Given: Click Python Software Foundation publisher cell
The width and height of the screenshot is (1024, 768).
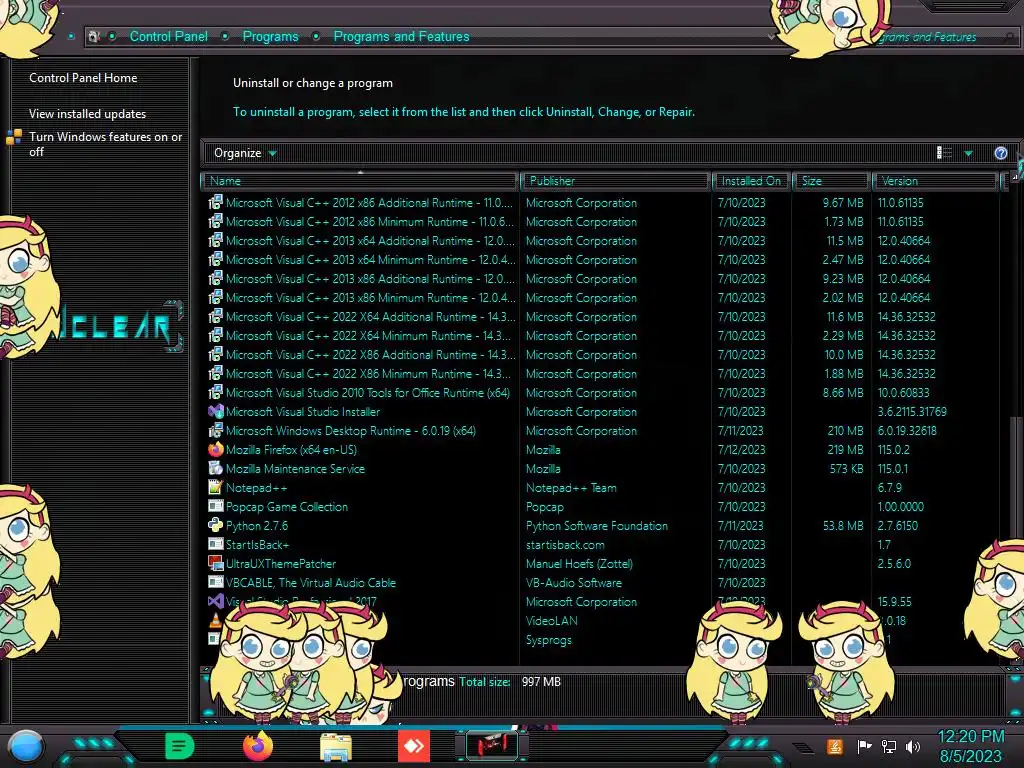Looking at the screenshot, I should [597, 526].
